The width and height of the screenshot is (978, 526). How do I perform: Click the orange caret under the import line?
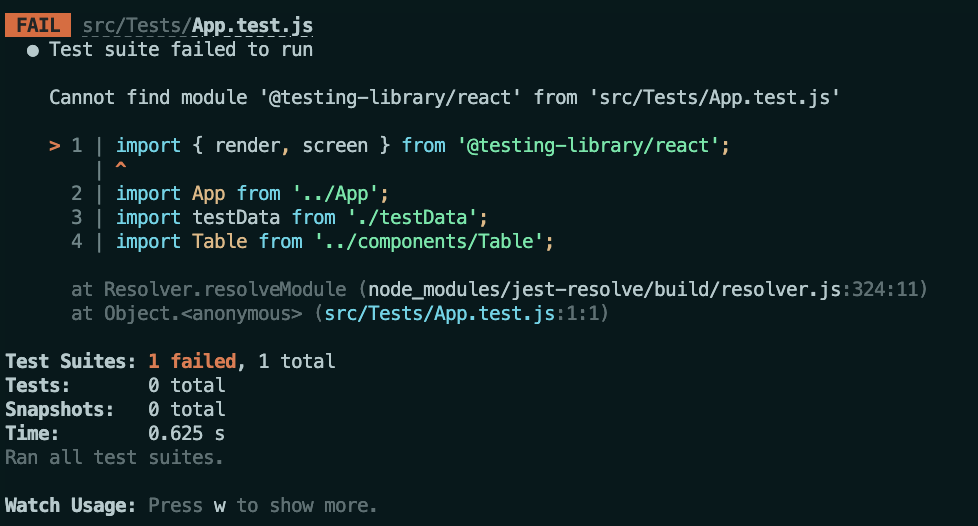(x=121, y=169)
